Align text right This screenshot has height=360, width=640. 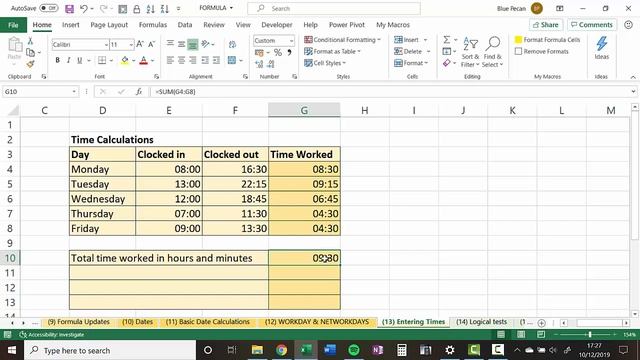[x=193, y=60]
